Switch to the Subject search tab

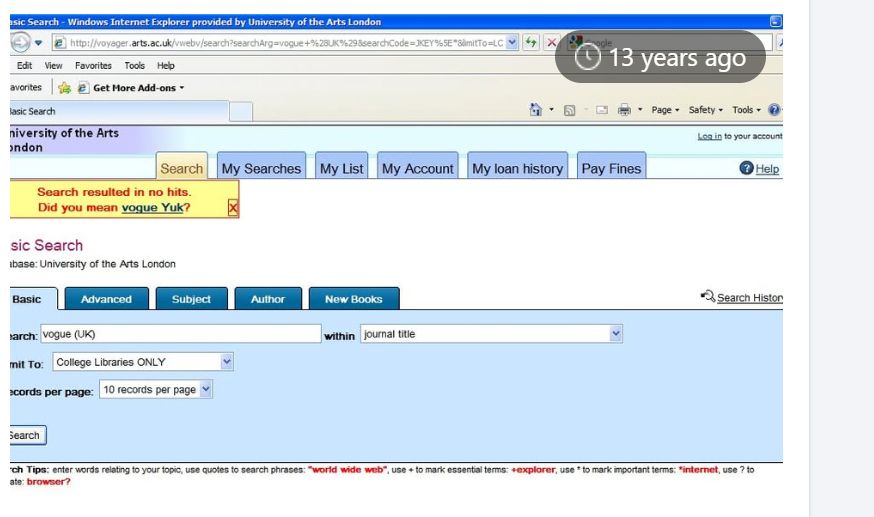(191, 299)
